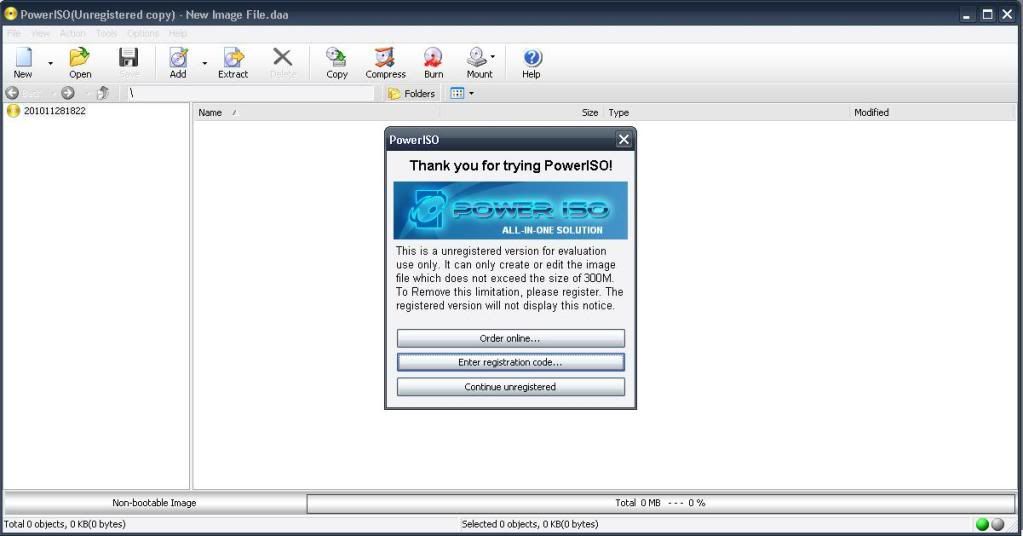
Task: Click the Help question mark icon
Action: pyautogui.click(x=531, y=62)
